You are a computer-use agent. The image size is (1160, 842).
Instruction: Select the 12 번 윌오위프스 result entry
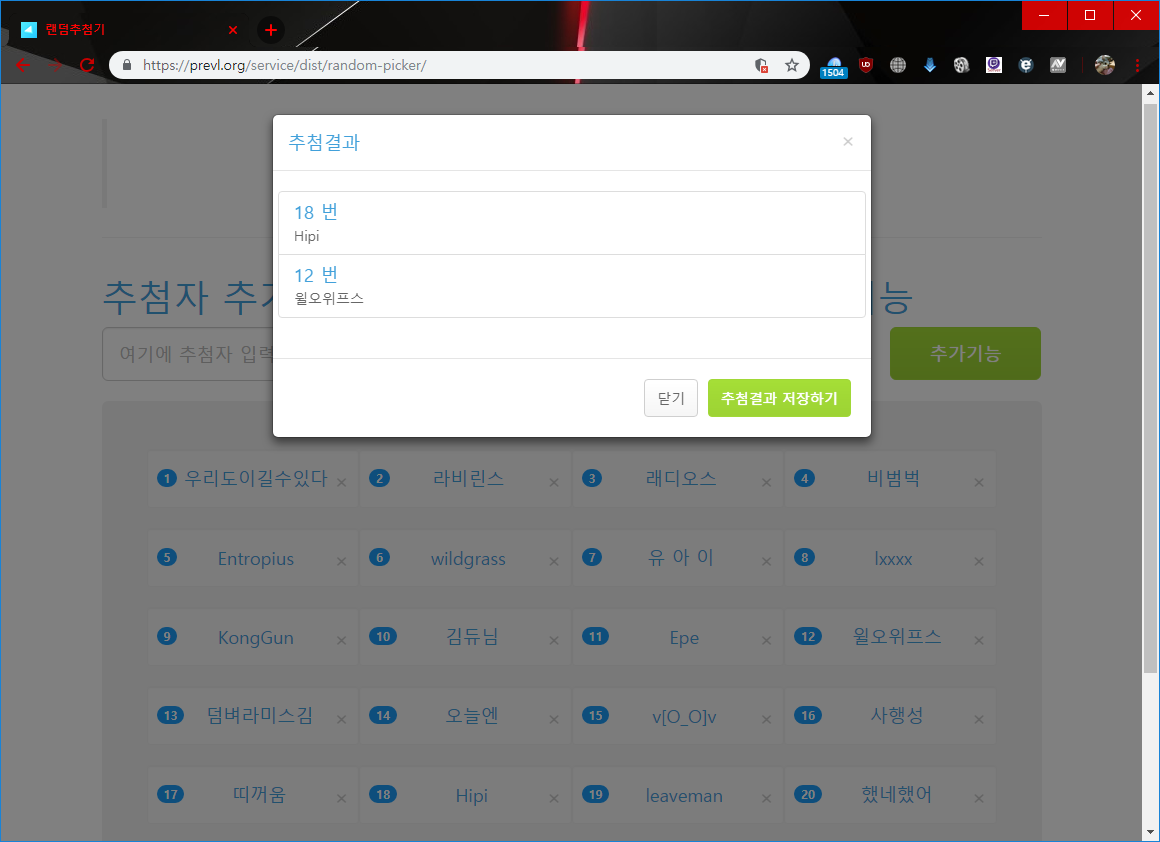(x=571, y=286)
